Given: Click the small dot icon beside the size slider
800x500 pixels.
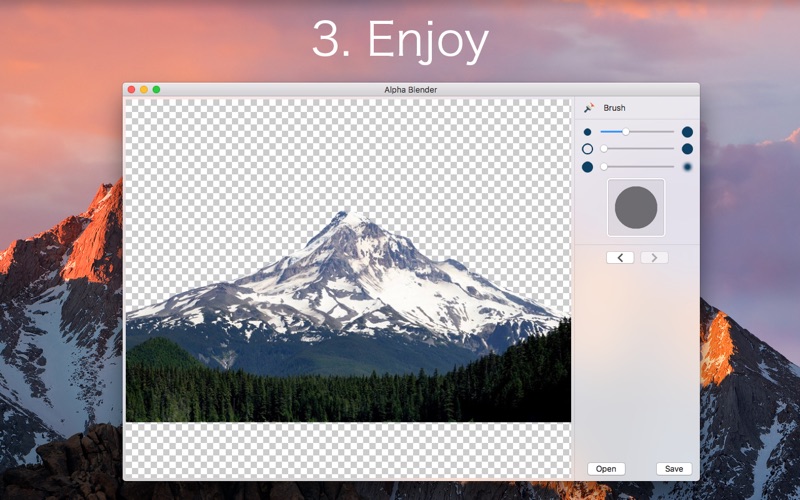Looking at the screenshot, I should [x=587, y=132].
